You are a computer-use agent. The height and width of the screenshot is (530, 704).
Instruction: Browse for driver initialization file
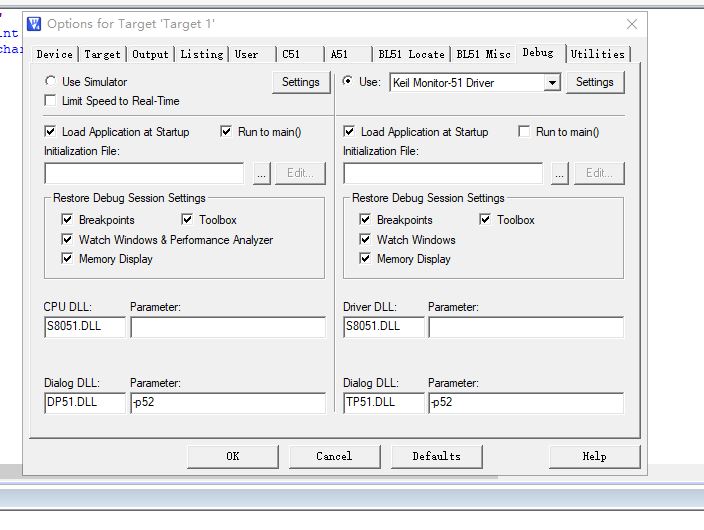(x=559, y=173)
